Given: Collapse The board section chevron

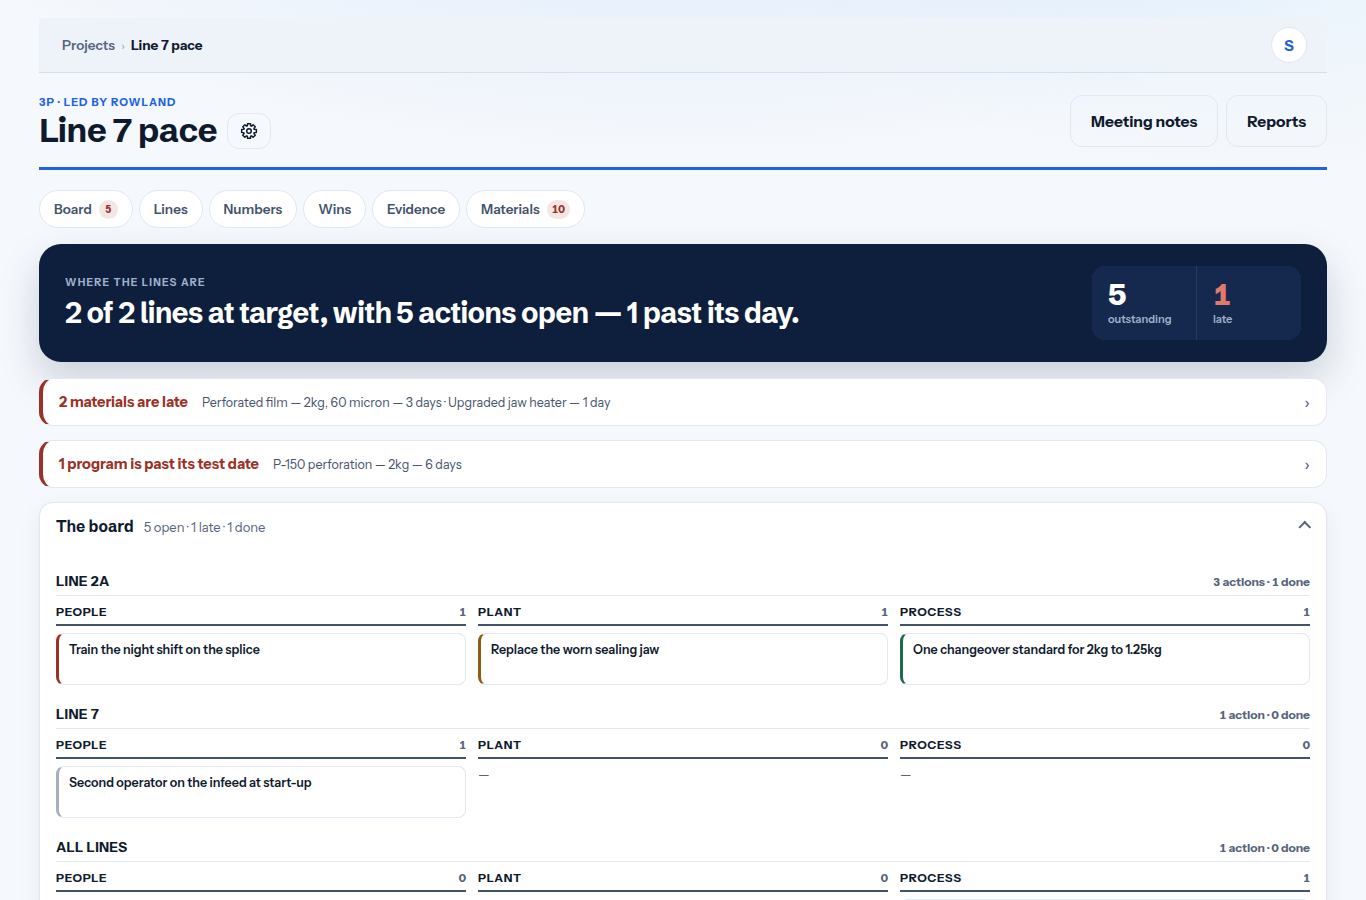Looking at the screenshot, I should (x=1304, y=525).
